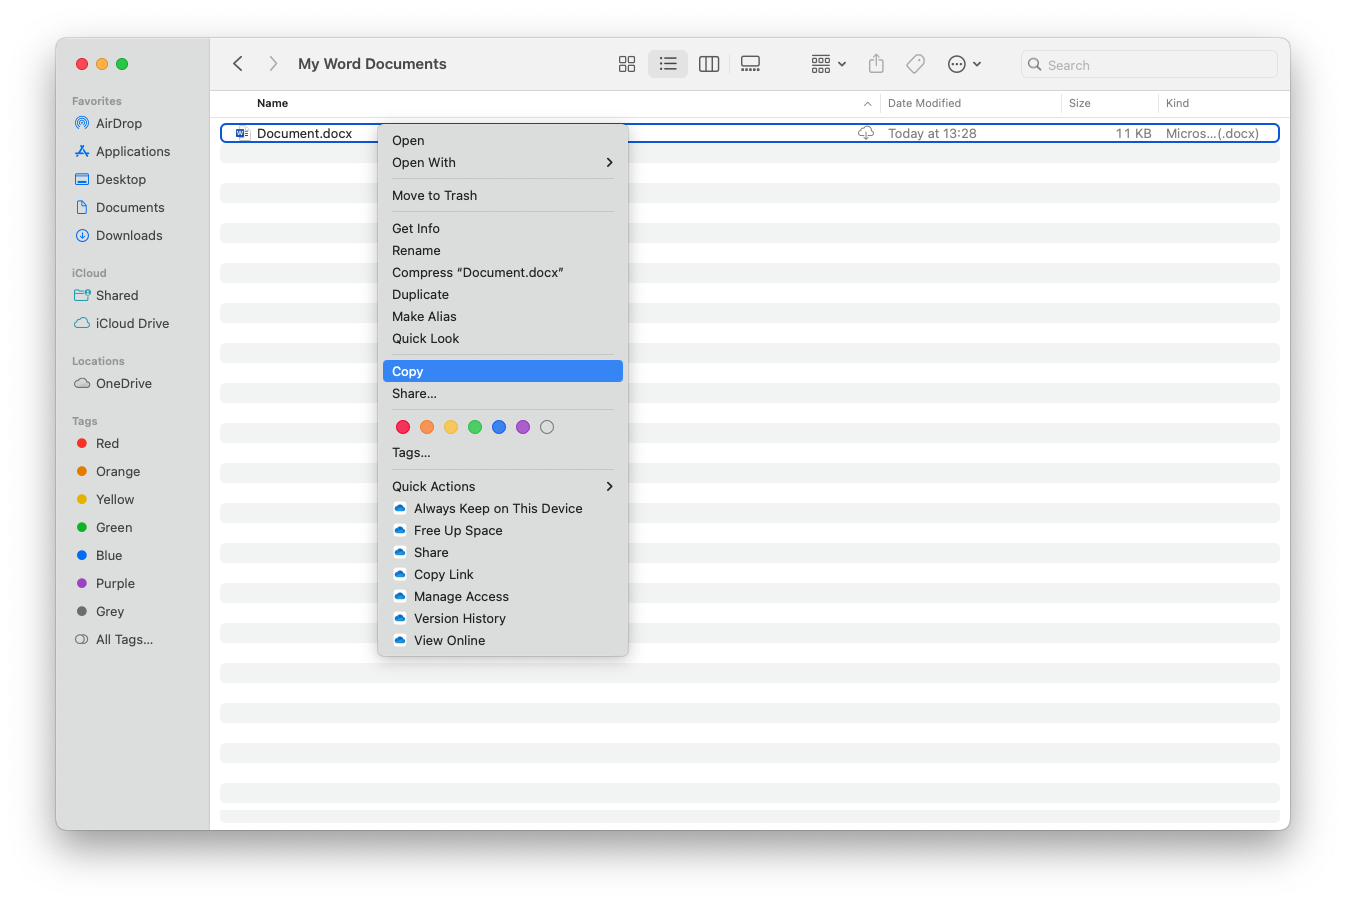Open the Group By dropdown in toolbar

[x=828, y=64]
